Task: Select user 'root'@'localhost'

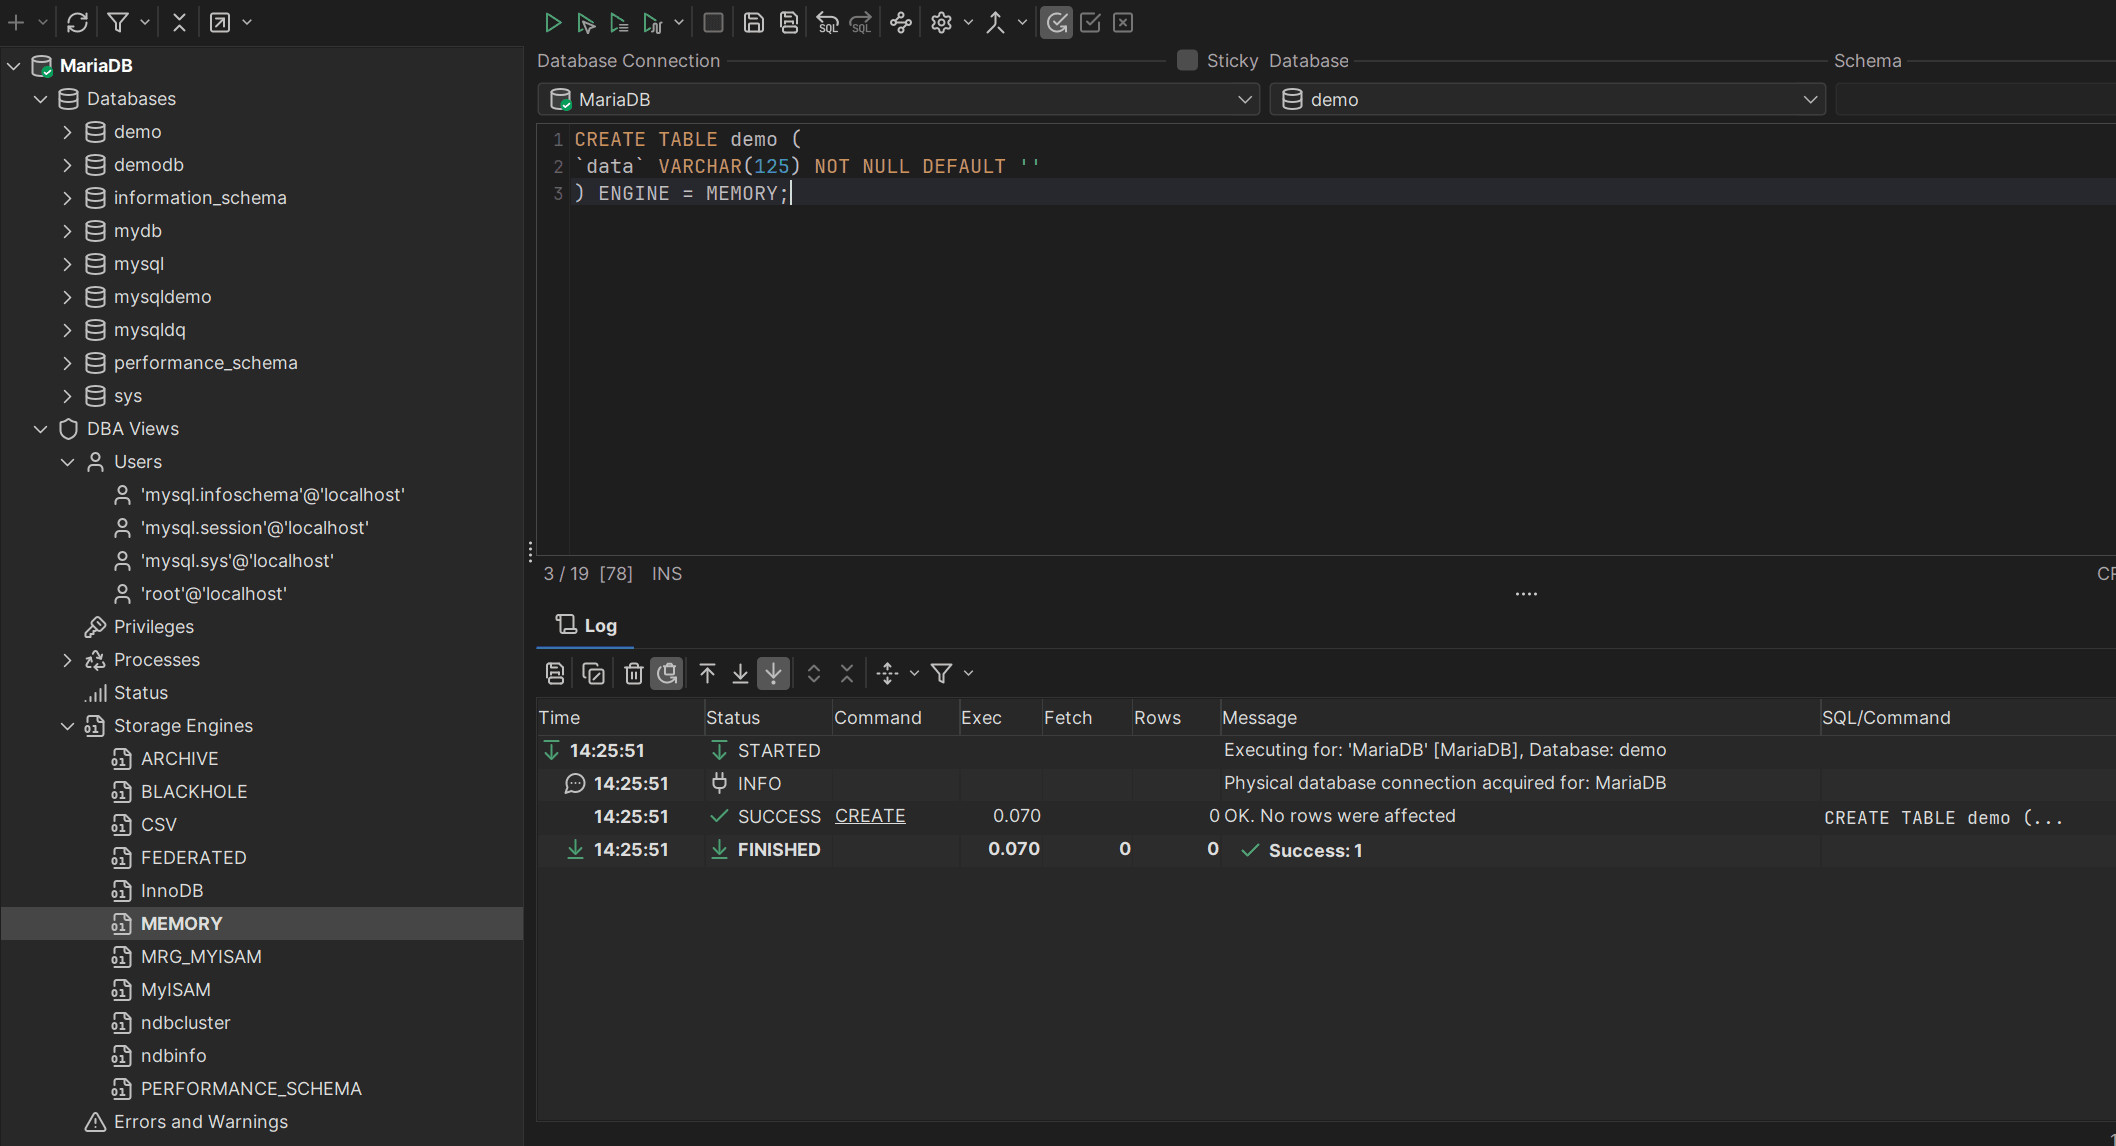Action: tap(213, 593)
